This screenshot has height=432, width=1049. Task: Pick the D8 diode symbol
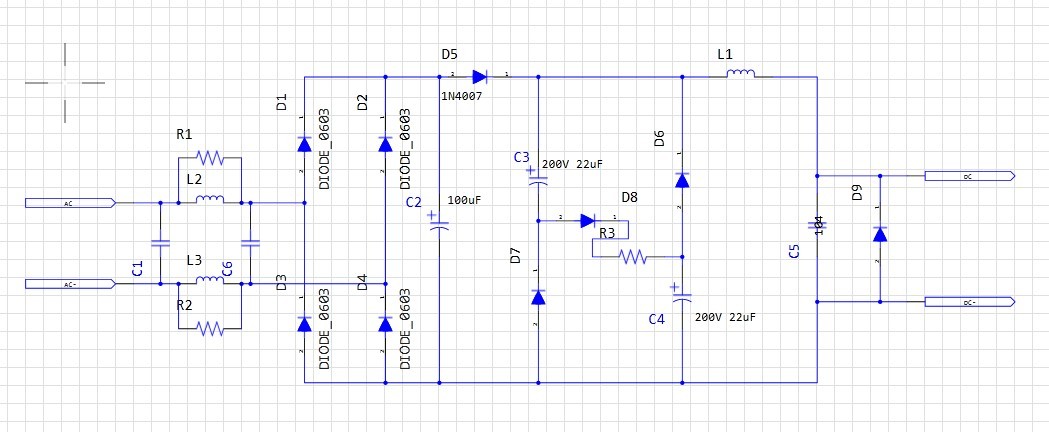pyautogui.click(x=588, y=220)
